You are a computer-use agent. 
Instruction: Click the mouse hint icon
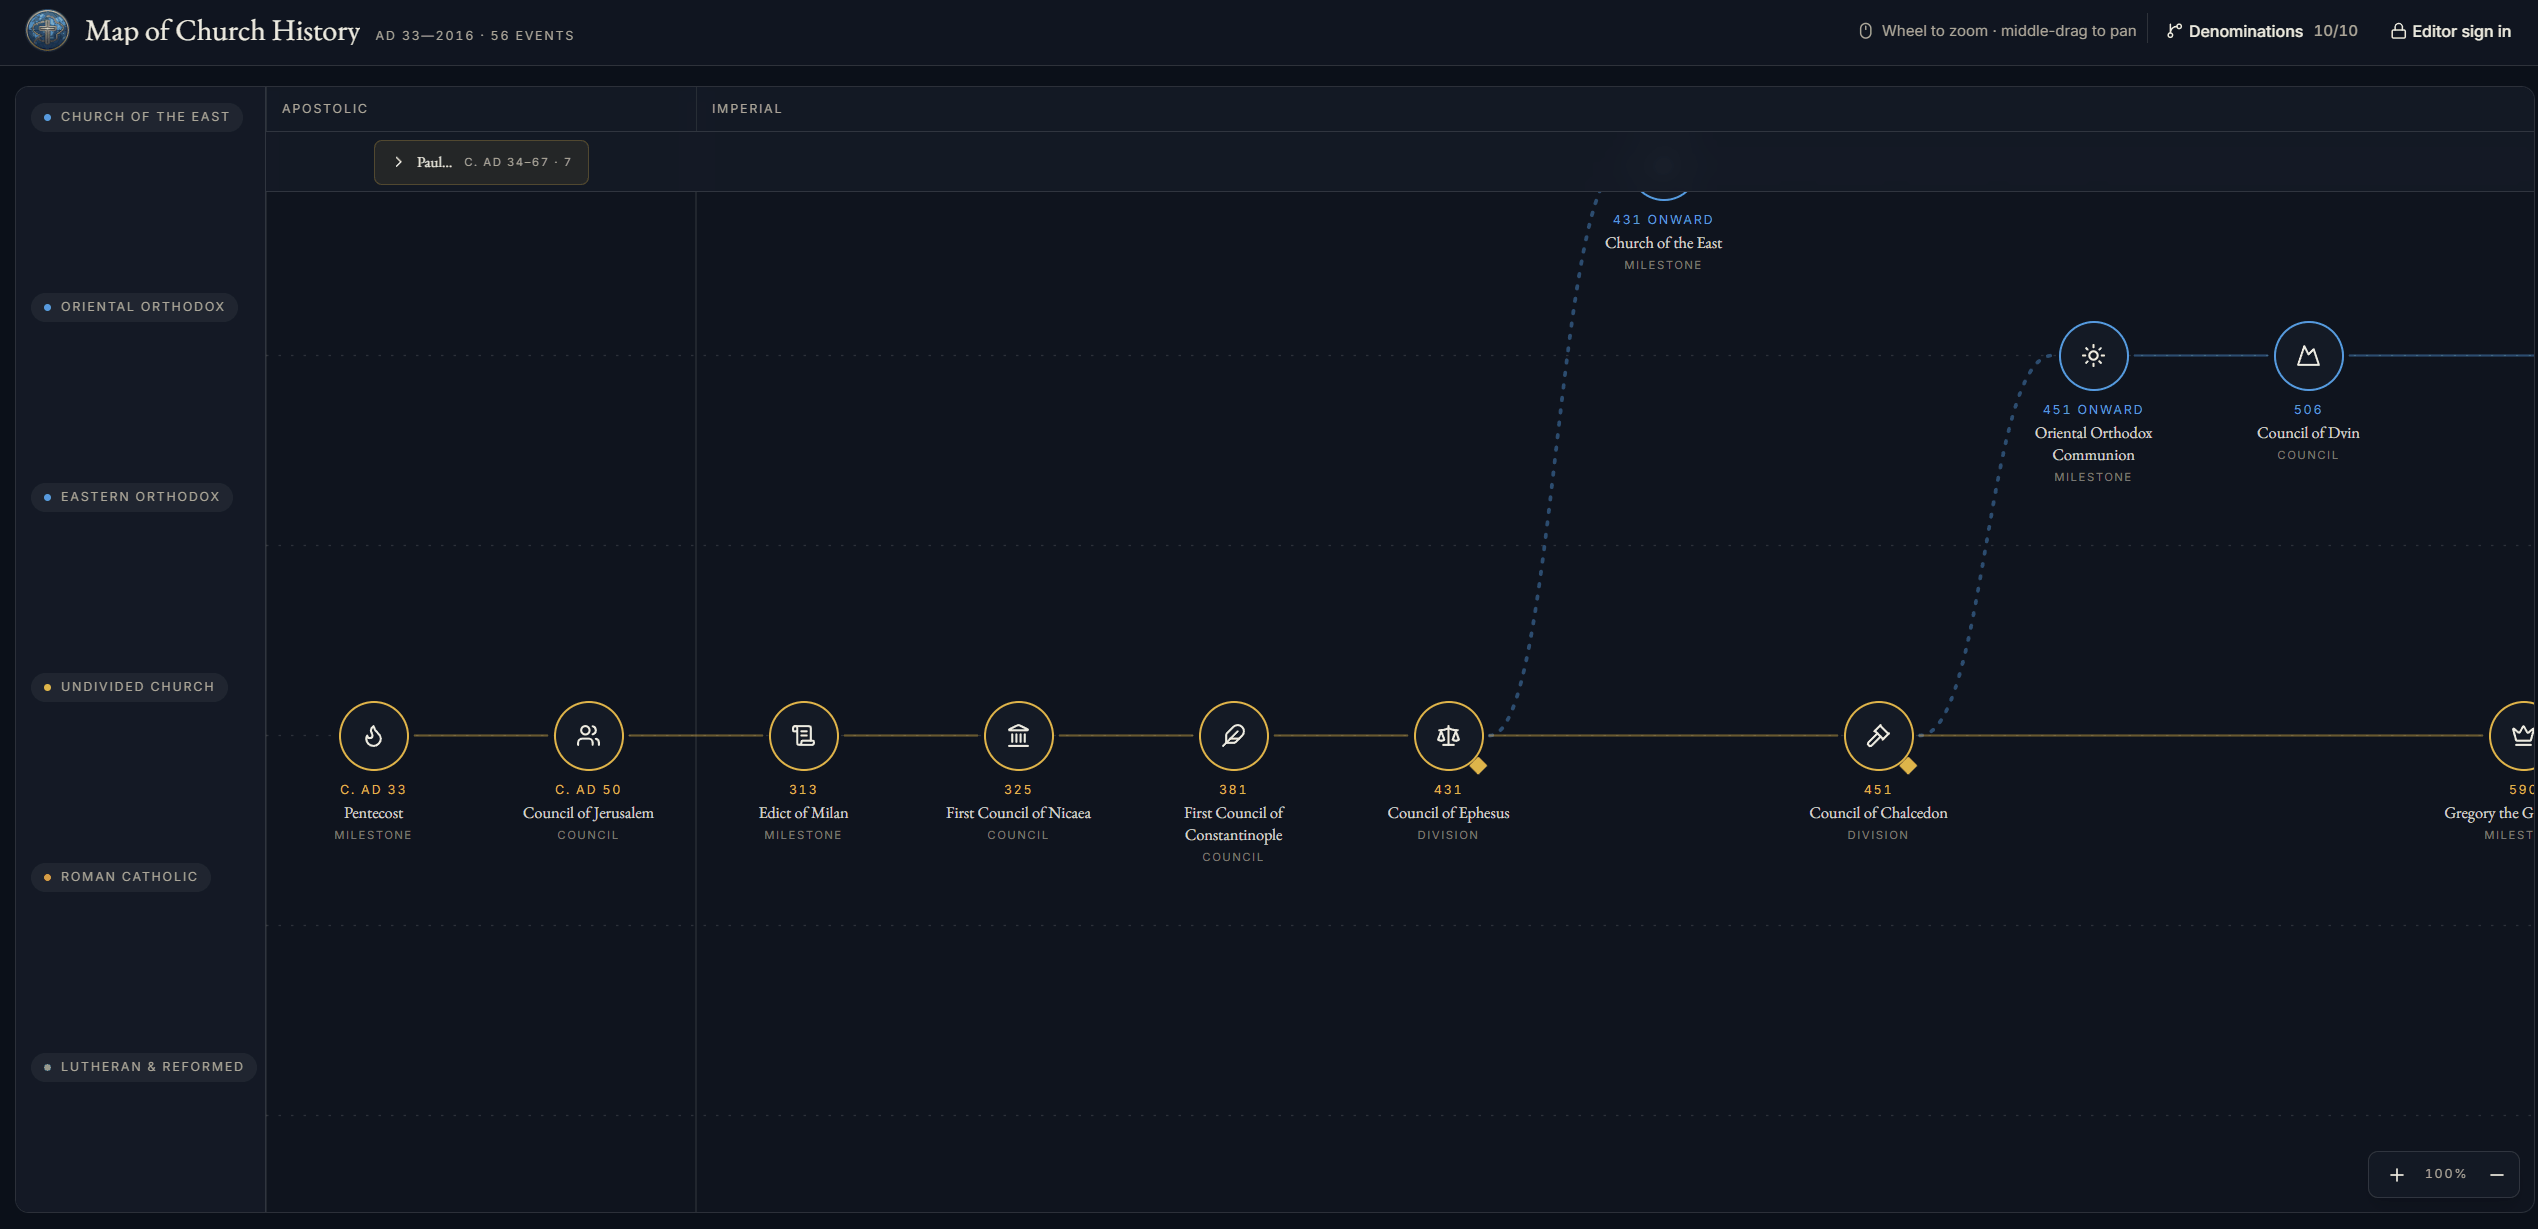click(1865, 31)
